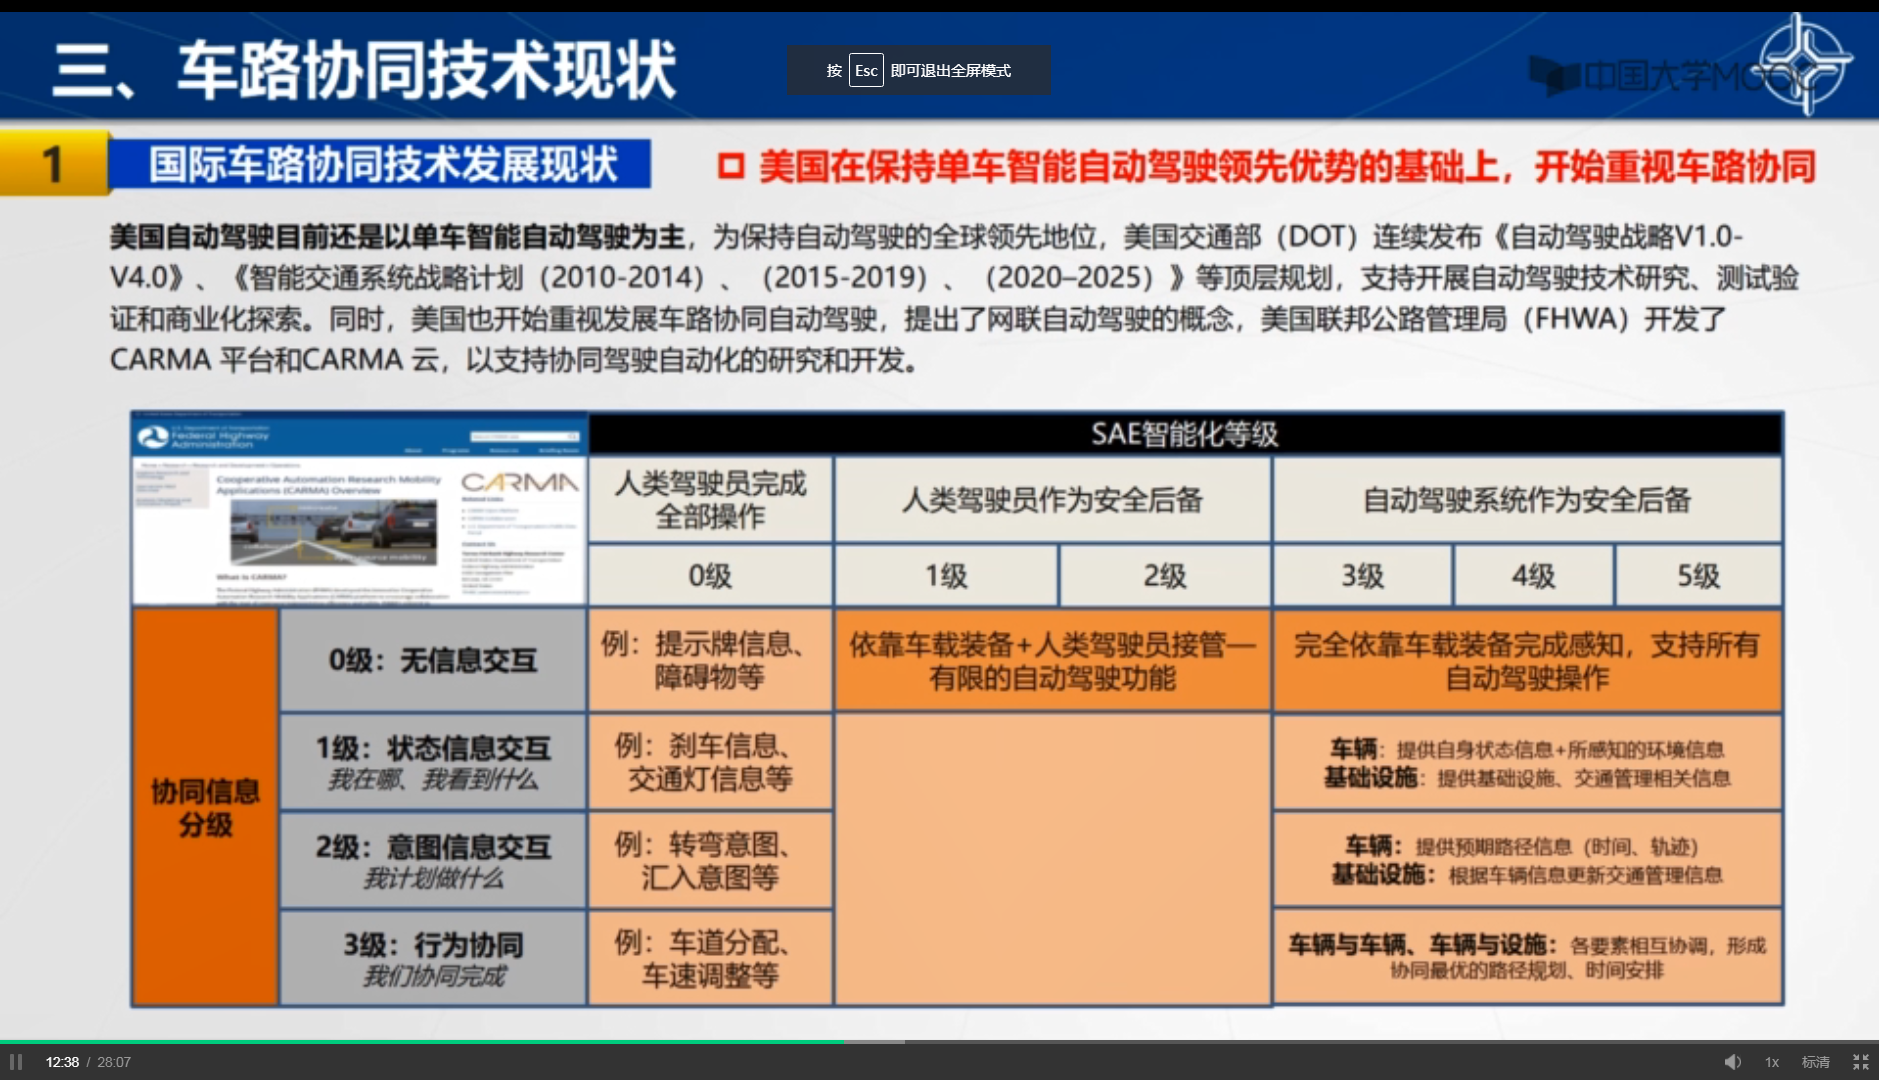Open the 标清 video quality menu
The width and height of the screenshot is (1879, 1080).
point(1815,1062)
